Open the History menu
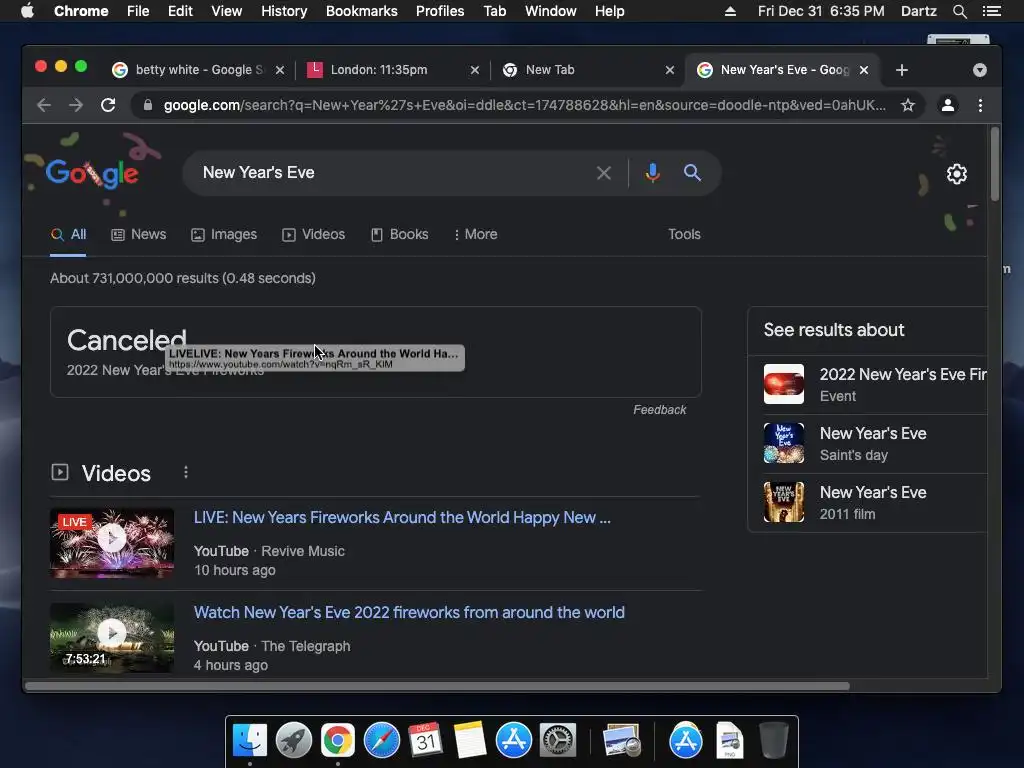The image size is (1024, 768). coord(284,11)
